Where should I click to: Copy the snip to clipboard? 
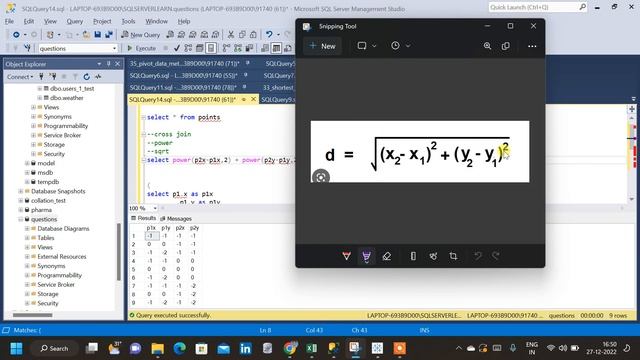click(506, 46)
